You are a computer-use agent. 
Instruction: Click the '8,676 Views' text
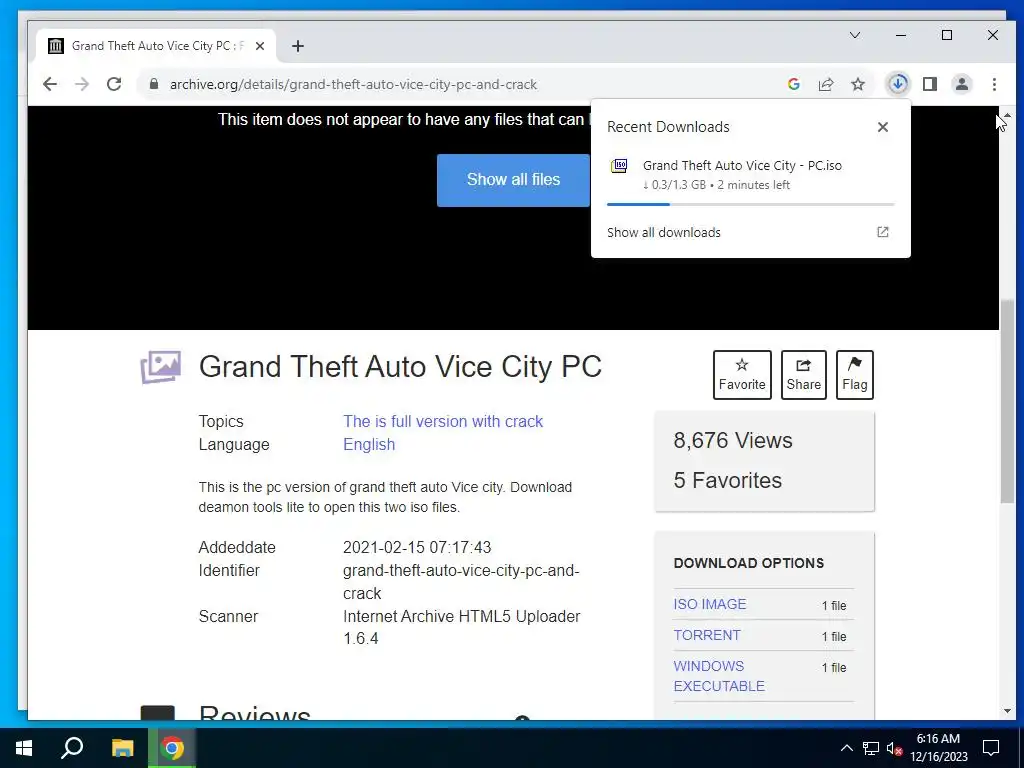(733, 440)
